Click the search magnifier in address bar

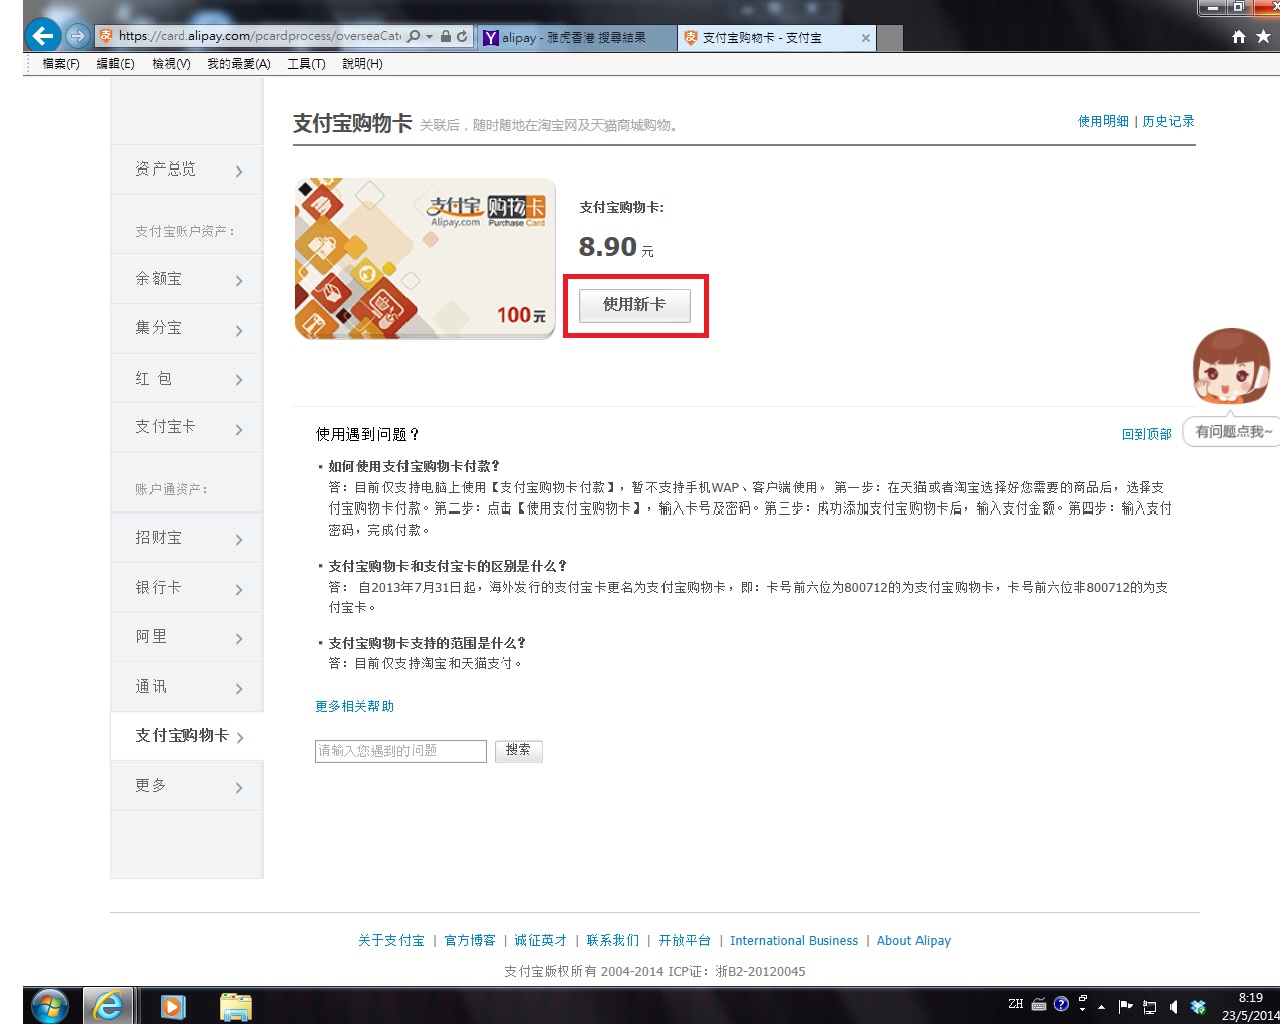414,36
